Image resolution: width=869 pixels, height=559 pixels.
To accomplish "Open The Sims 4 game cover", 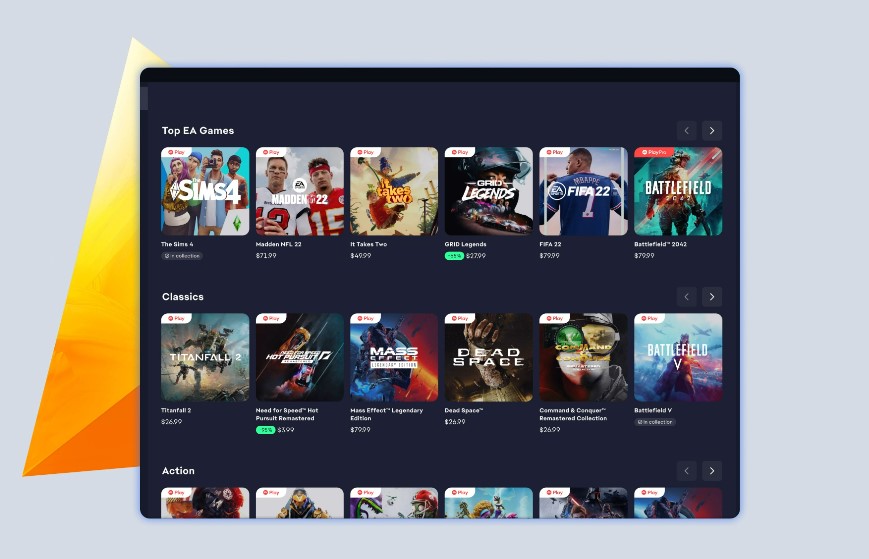I will [x=205, y=194].
